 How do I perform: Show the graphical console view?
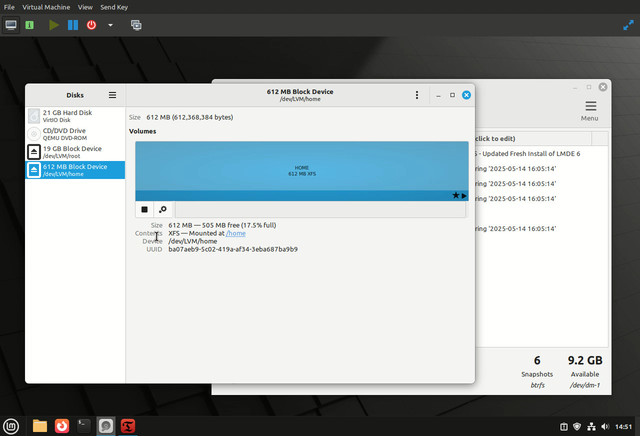[11, 25]
